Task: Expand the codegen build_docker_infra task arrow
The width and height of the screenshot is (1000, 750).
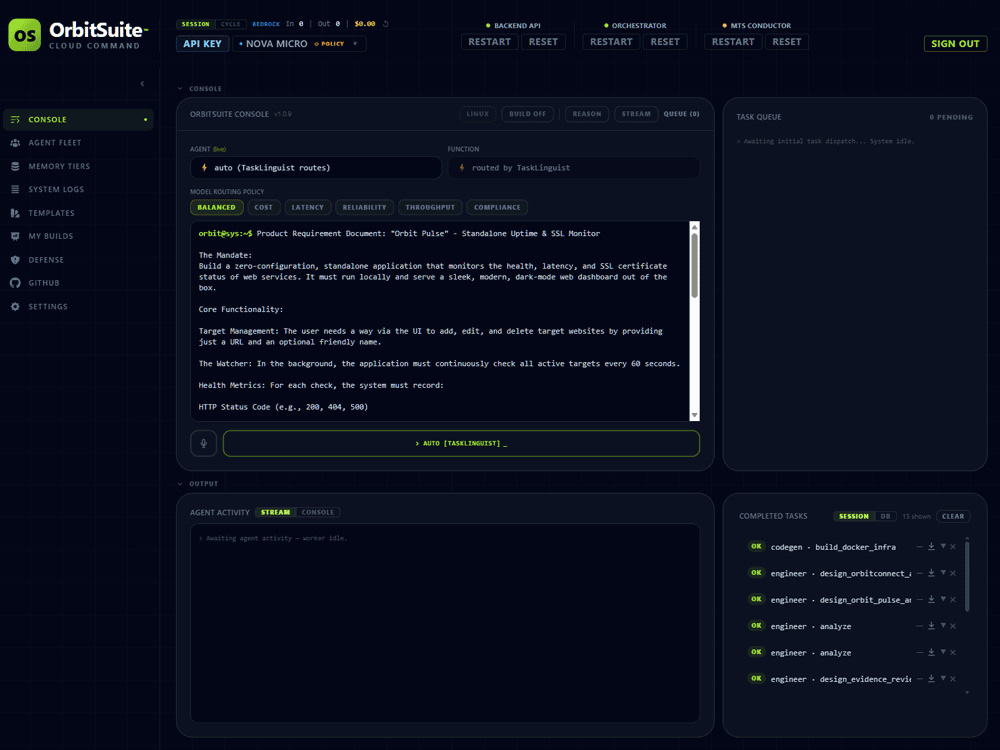Action: pos(943,547)
